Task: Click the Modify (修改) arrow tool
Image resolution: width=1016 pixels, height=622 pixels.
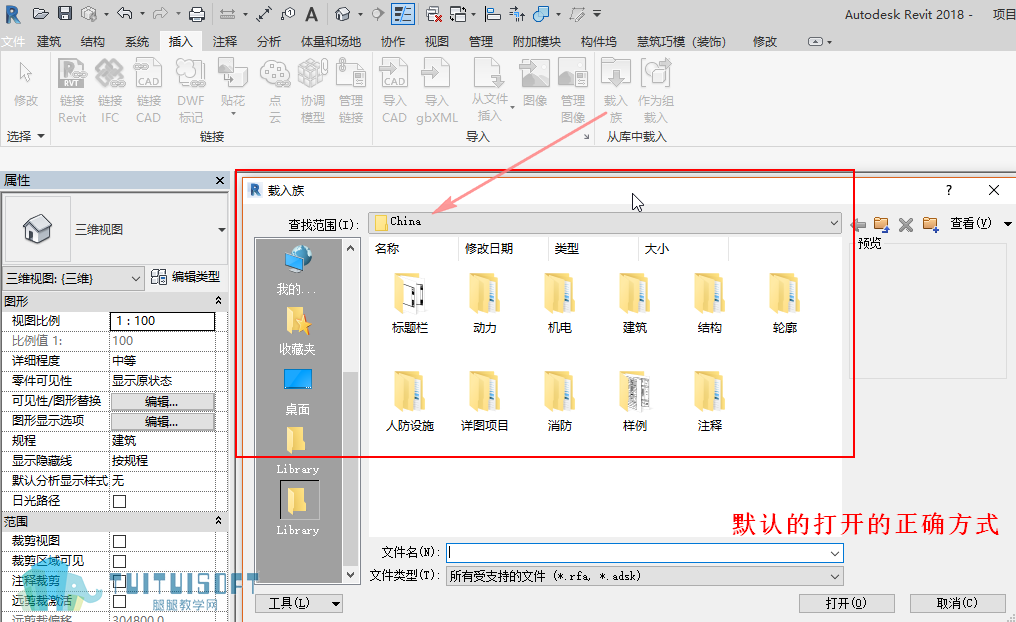Action: (26, 84)
